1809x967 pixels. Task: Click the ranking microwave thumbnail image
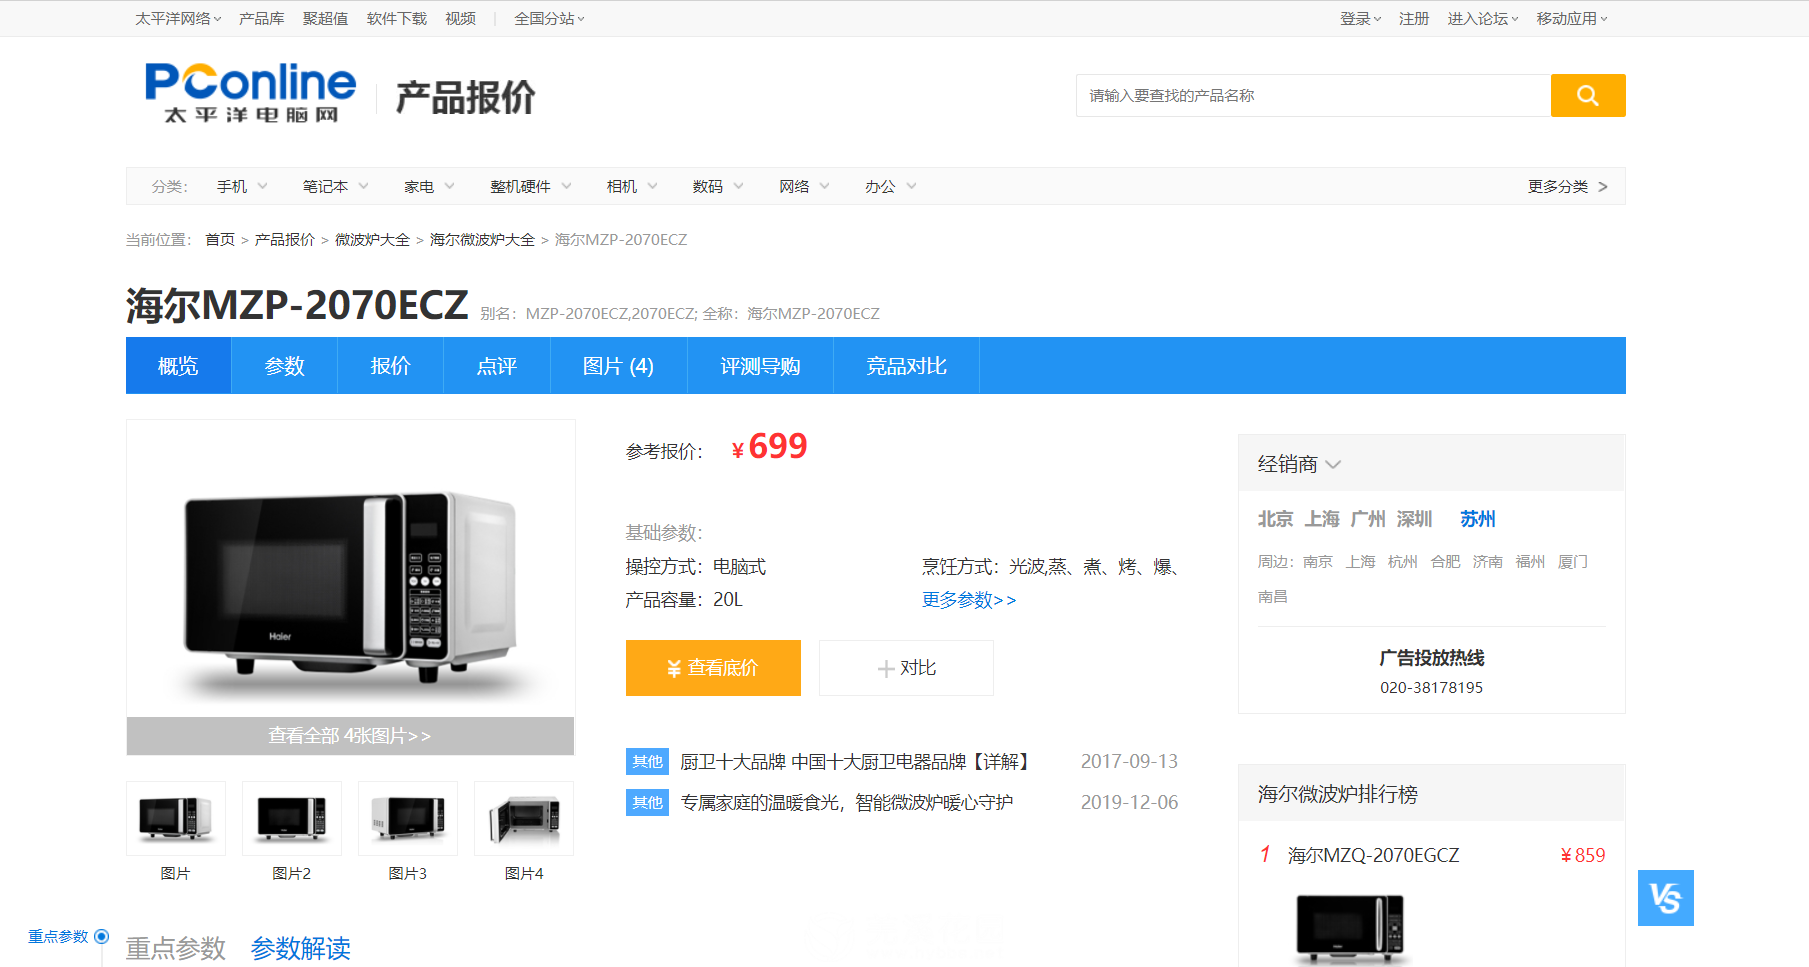(x=1350, y=928)
